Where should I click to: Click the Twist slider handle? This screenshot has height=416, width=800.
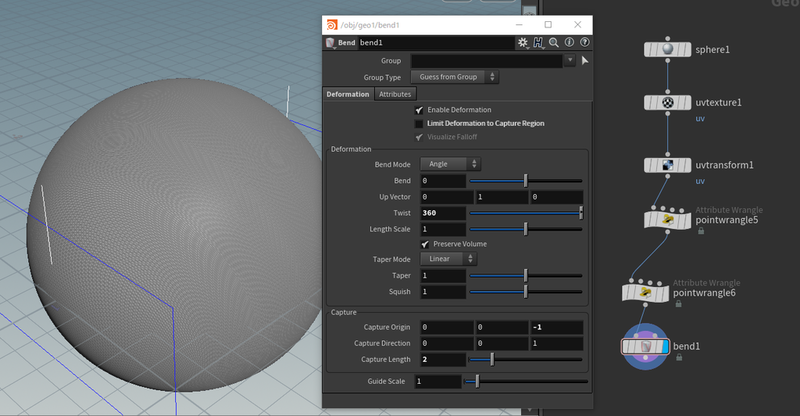(581, 213)
